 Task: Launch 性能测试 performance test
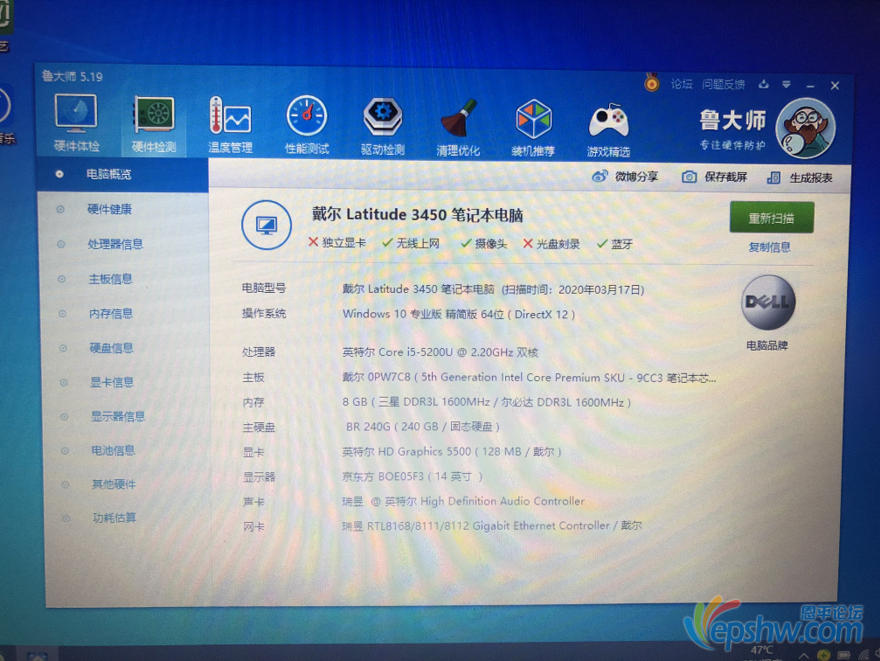[306, 125]
